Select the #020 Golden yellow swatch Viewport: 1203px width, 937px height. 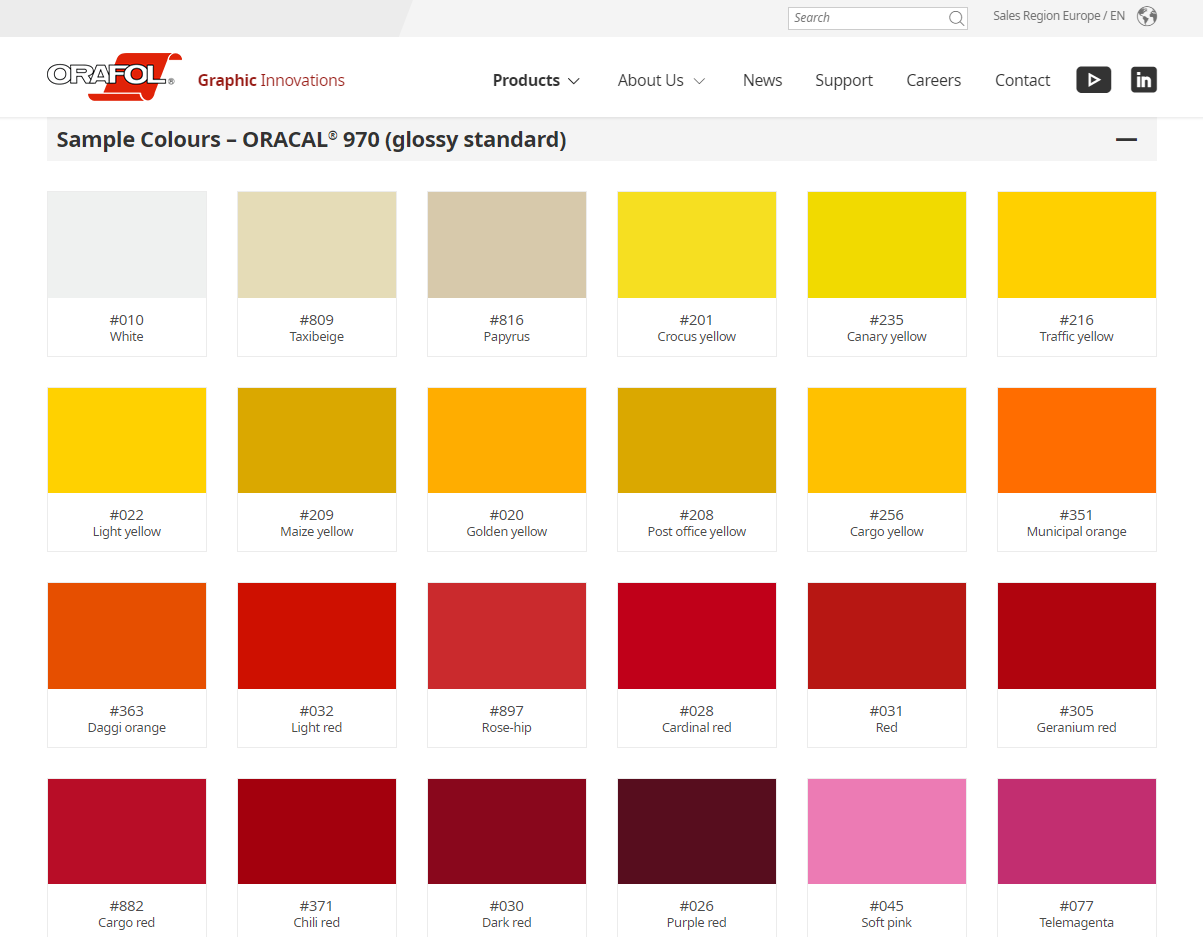coord(507,469)
